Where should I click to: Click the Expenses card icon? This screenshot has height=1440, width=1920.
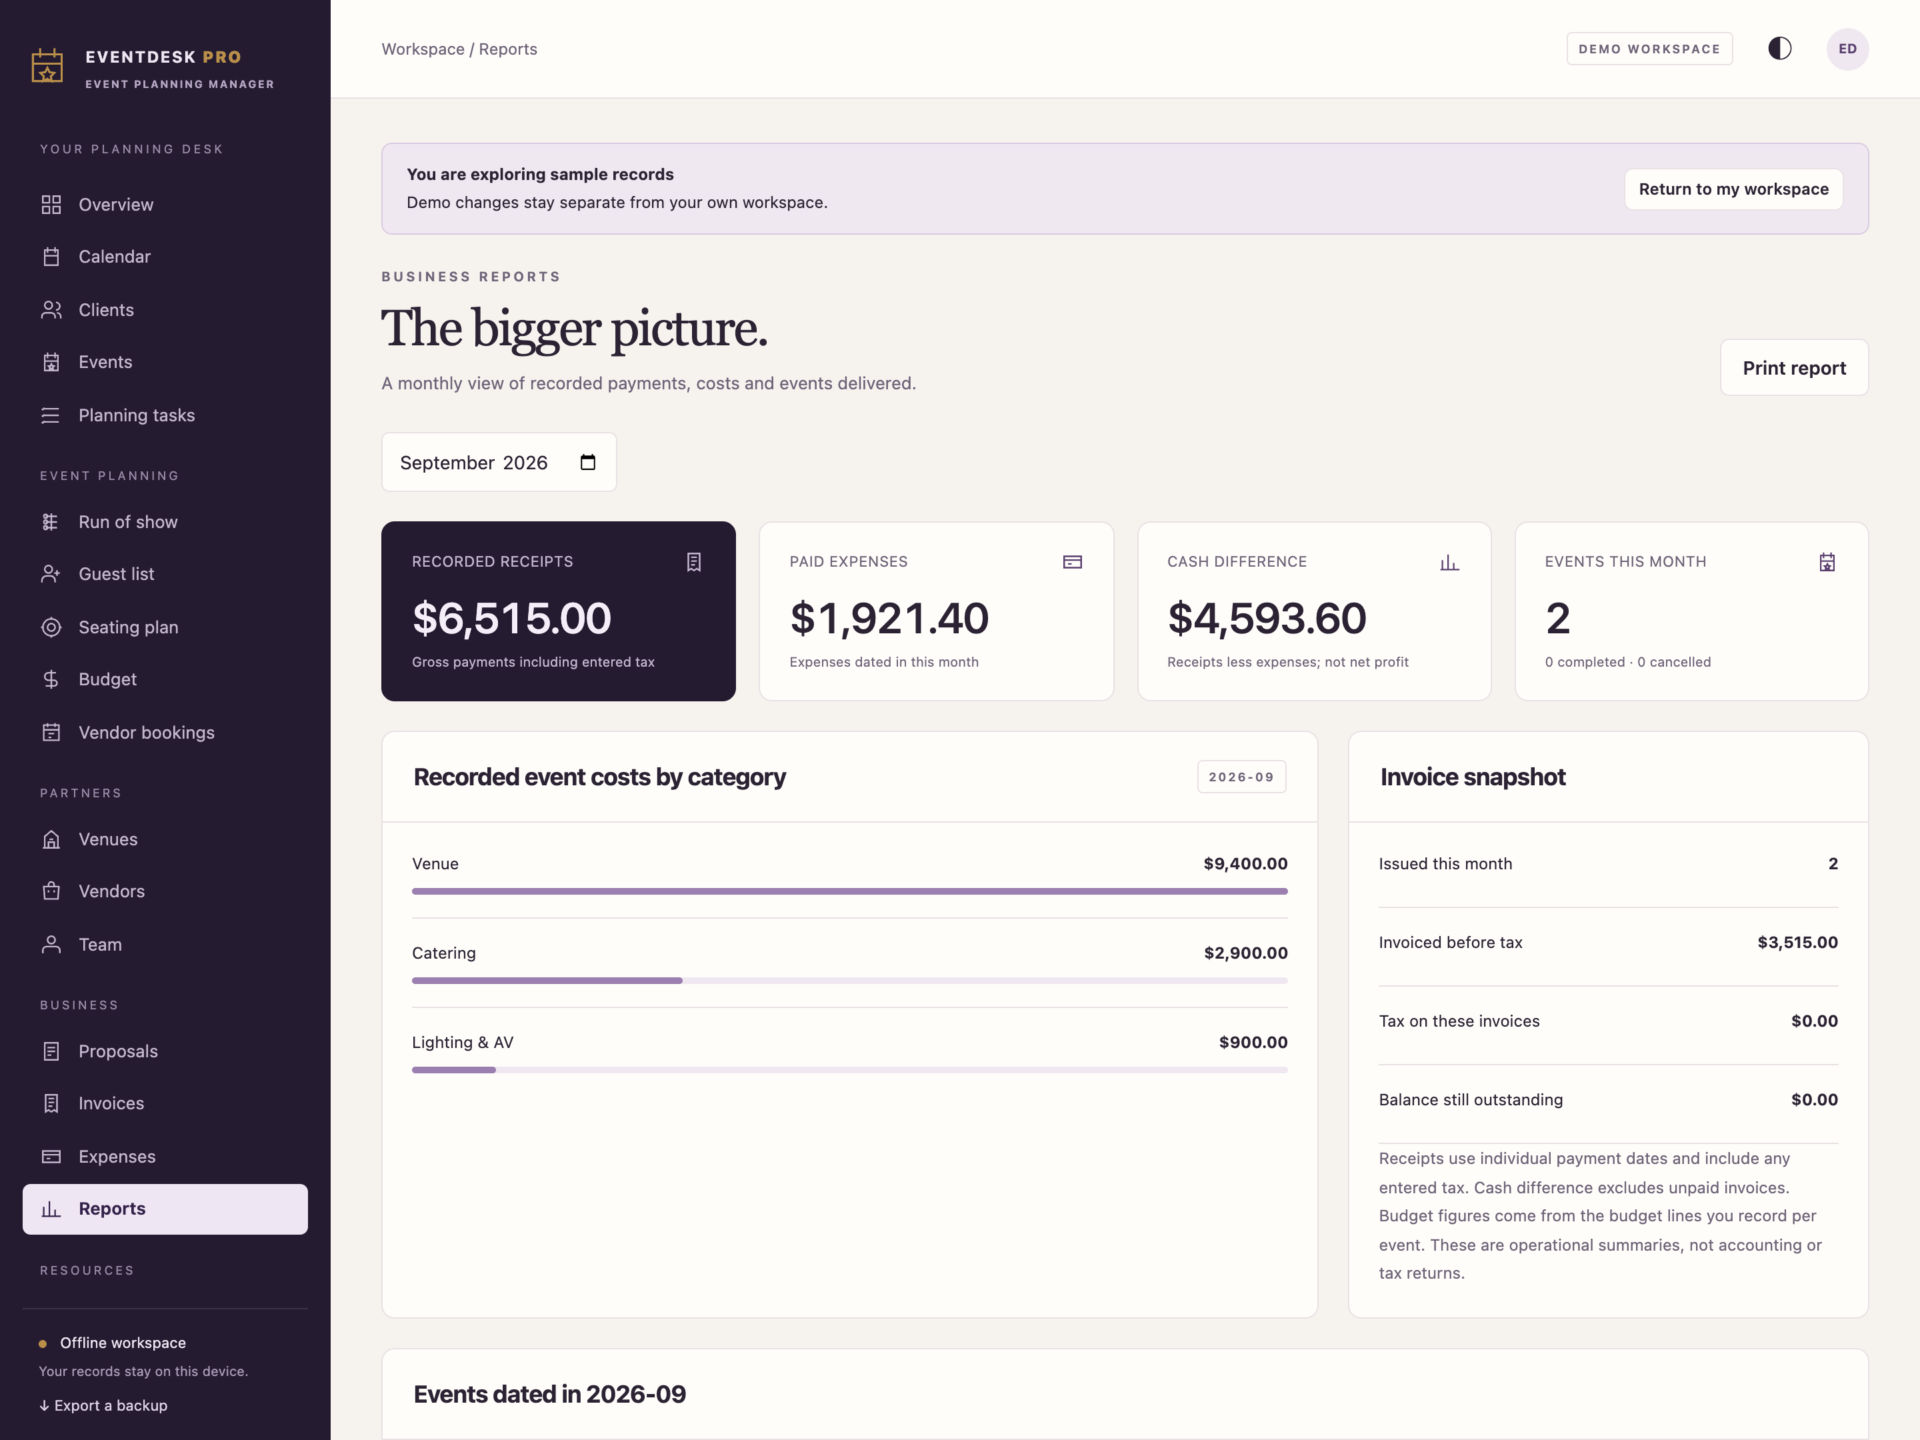(51, 1156)
